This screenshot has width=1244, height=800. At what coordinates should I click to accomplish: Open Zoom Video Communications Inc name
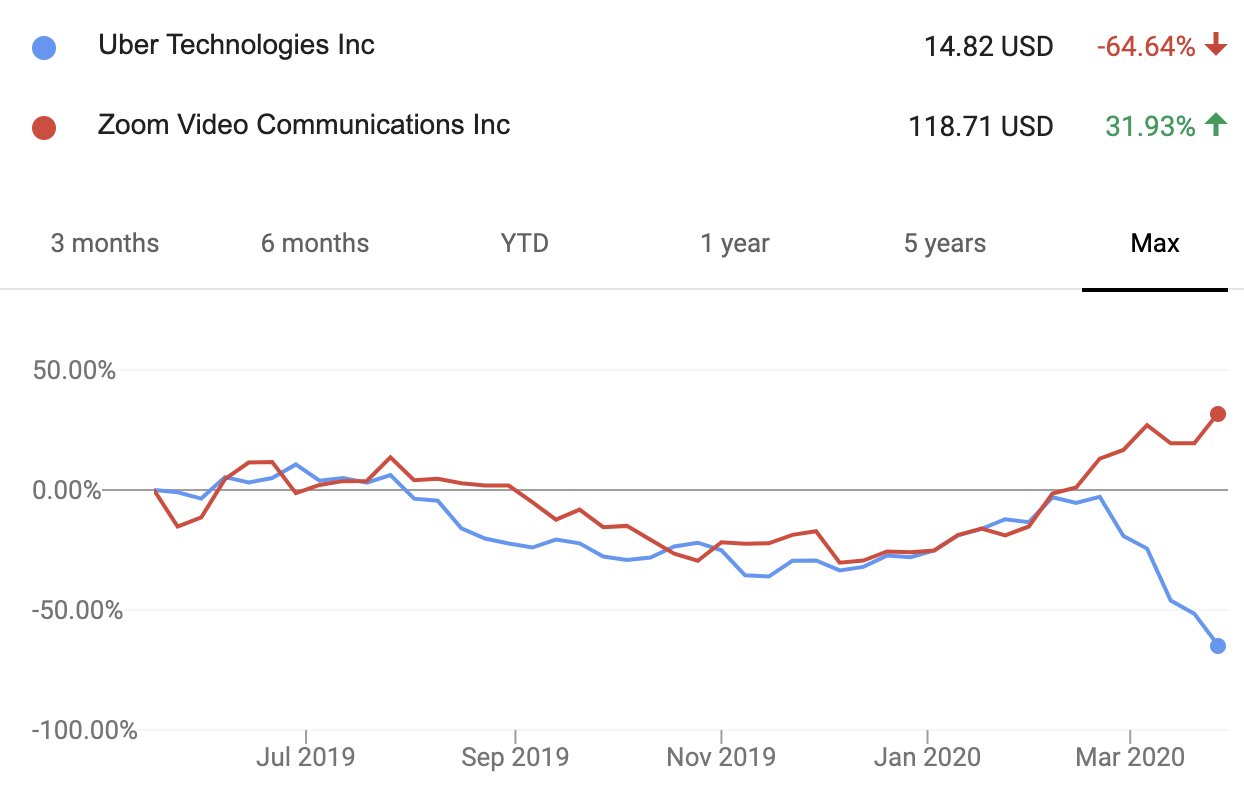pyautogui.click(x=304, y=125)
